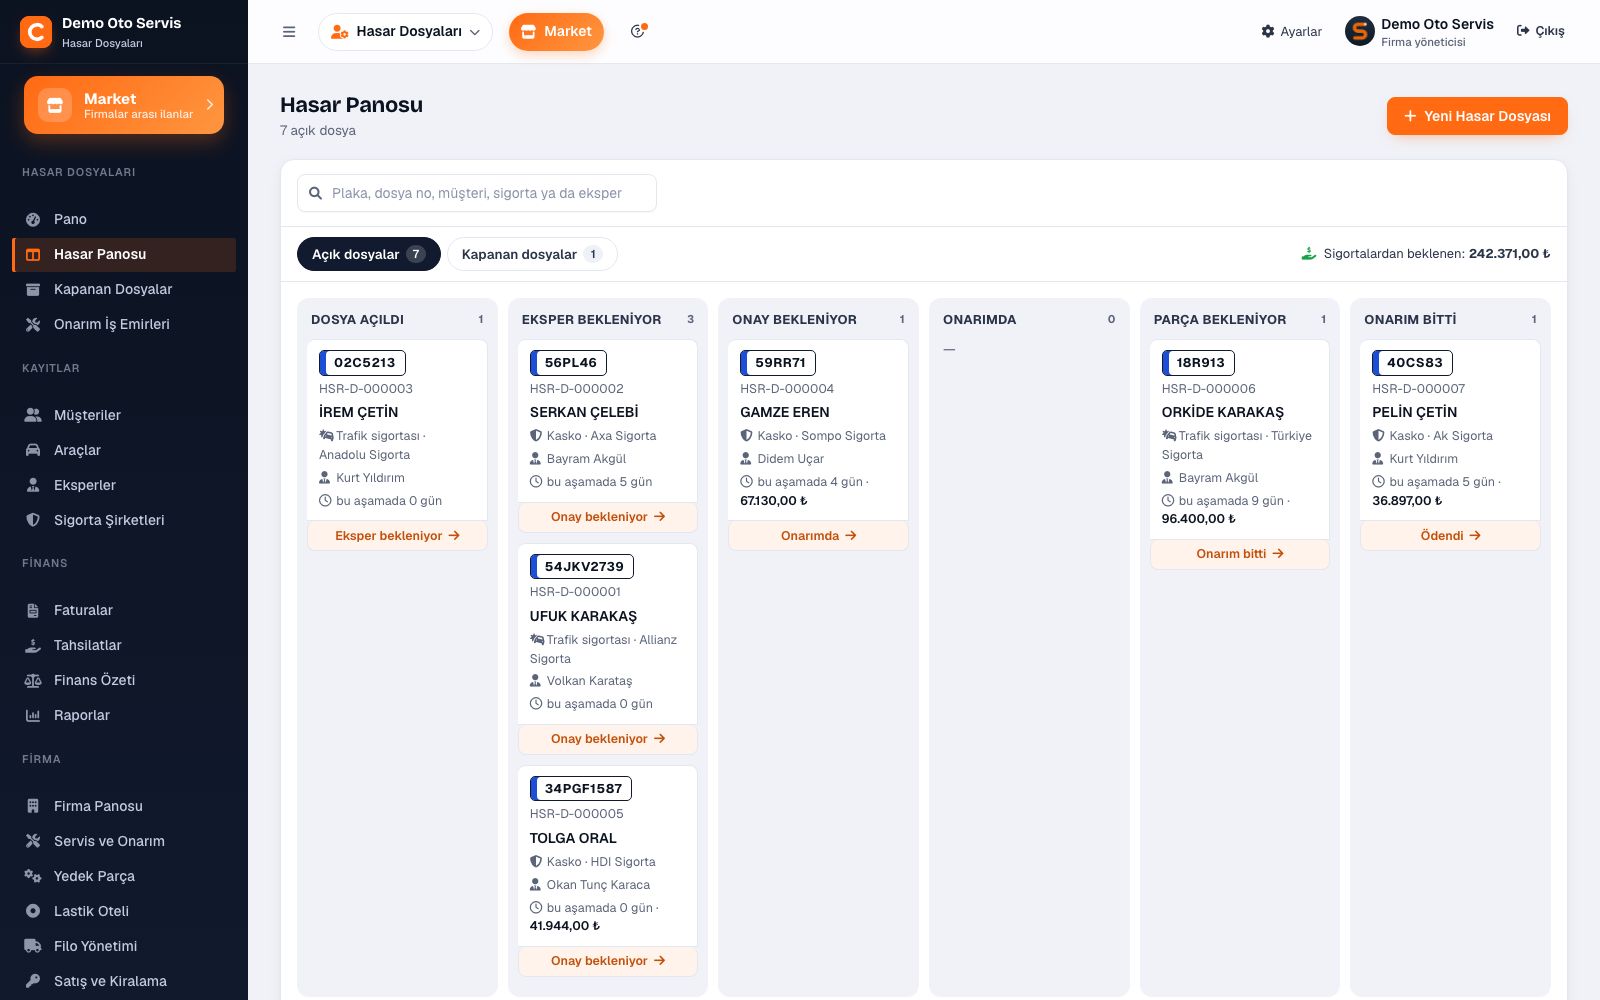Image resolution: width=1600 pixels, height=1000 pixels.
Task: Click Onay bekleniyor on 34PGF1587 card
Action: [x=608, y=961]
